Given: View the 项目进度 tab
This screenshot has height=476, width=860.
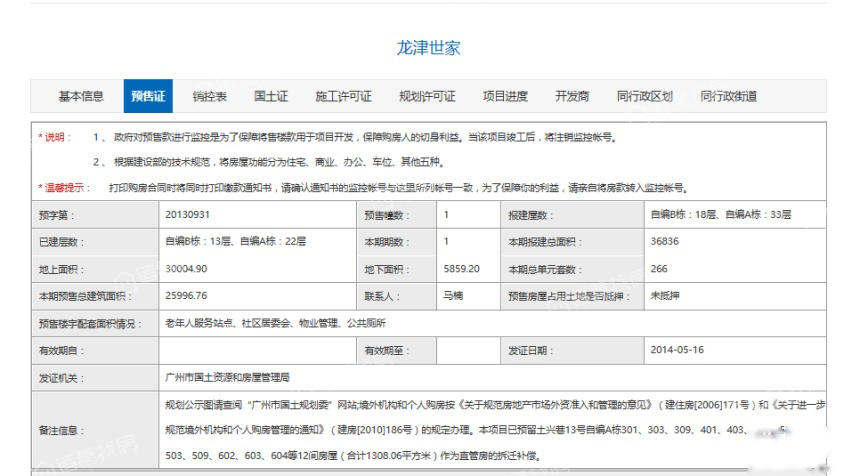Looking at the screenshot, I should (505, 97).
